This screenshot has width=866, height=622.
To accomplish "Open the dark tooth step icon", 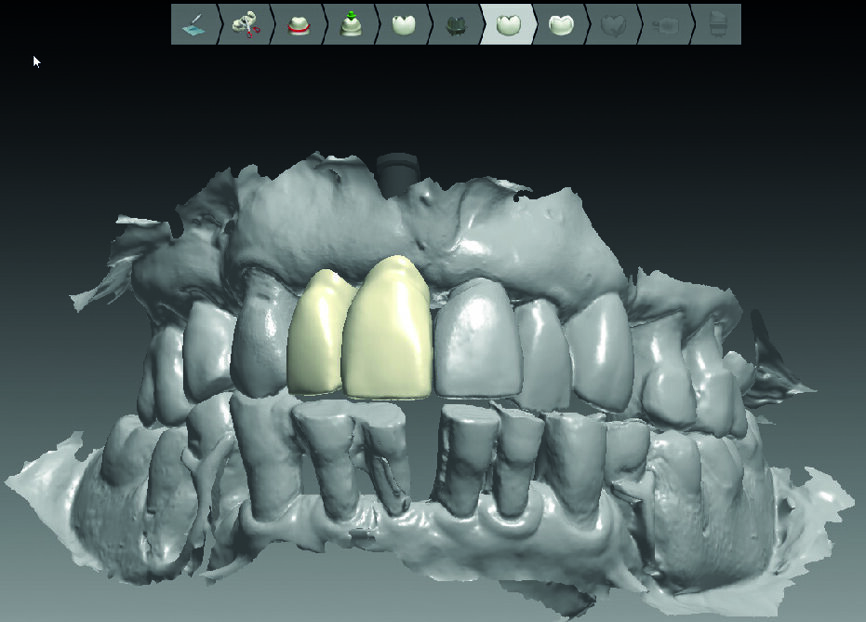I will click(x=454, y=25).
